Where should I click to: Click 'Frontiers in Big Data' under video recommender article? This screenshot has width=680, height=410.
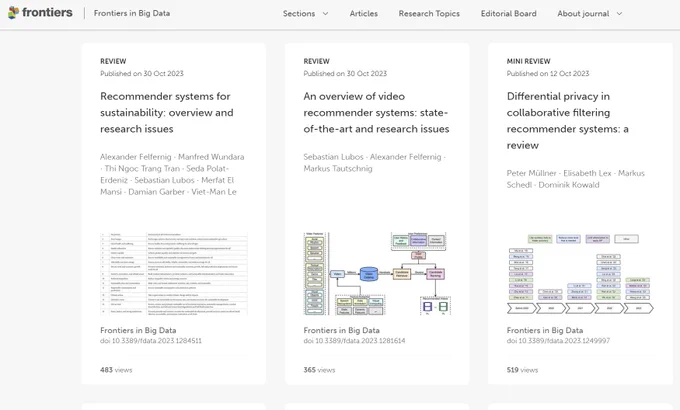(x=341, y=330)
